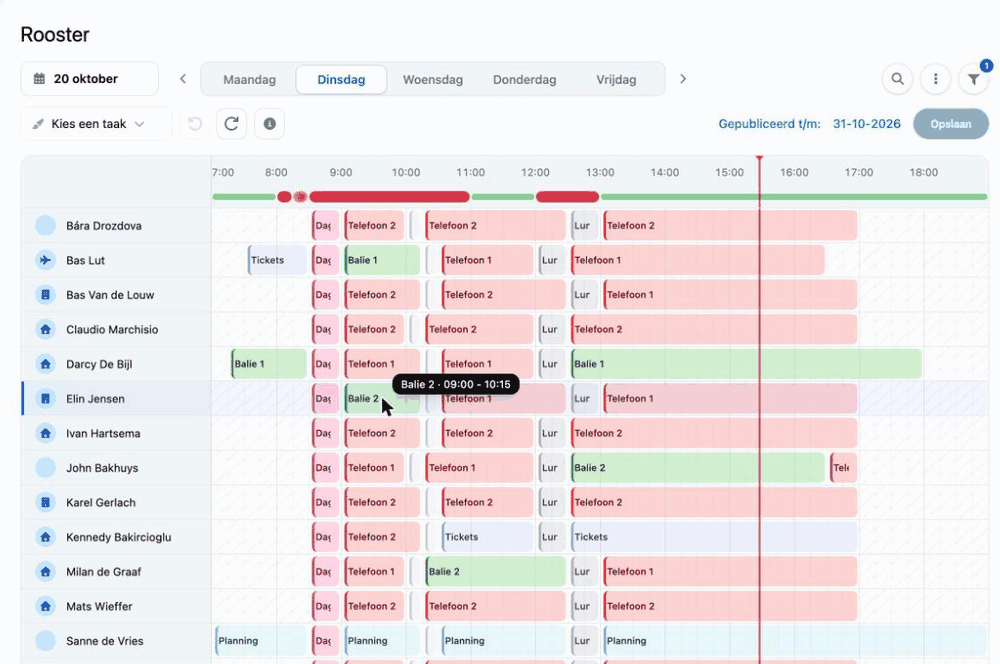1000x664 pixels.
Task: Click the home icon beside Darcy De Bijl
Action: pyautogui.click(x=45, y=364)
